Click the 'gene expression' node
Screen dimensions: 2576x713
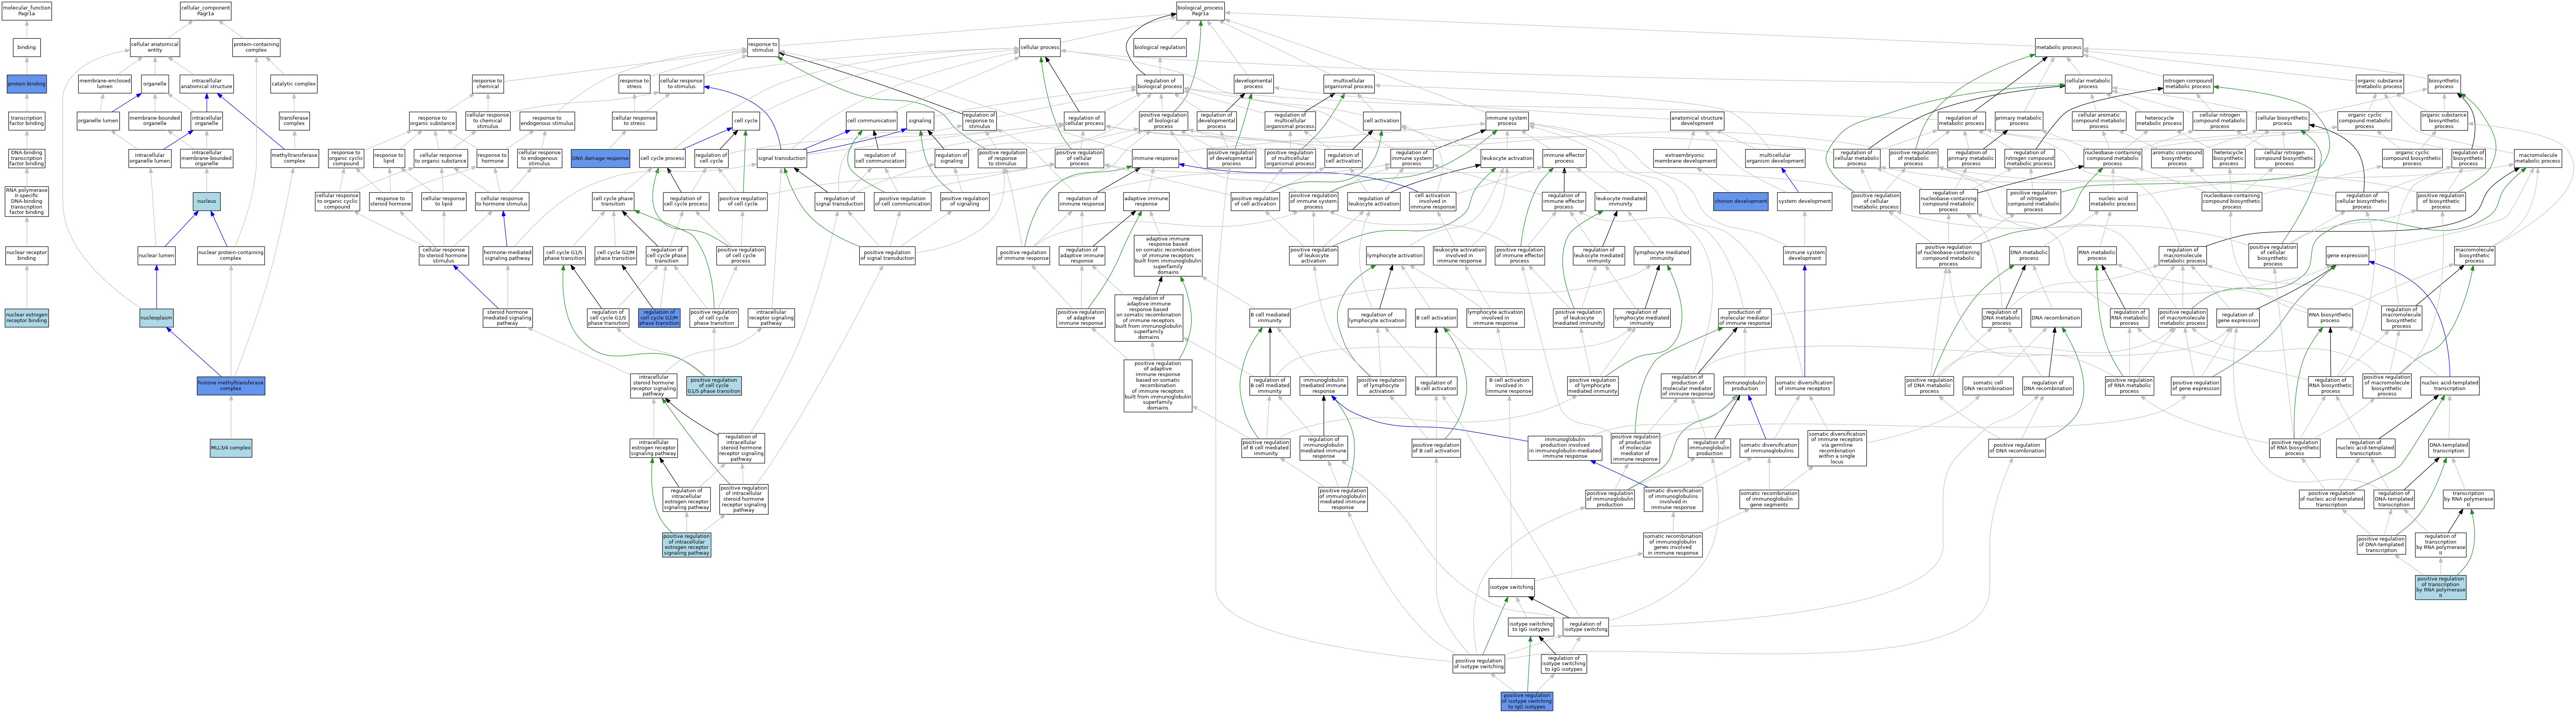pyautogui.click(x=2347, y=256)
